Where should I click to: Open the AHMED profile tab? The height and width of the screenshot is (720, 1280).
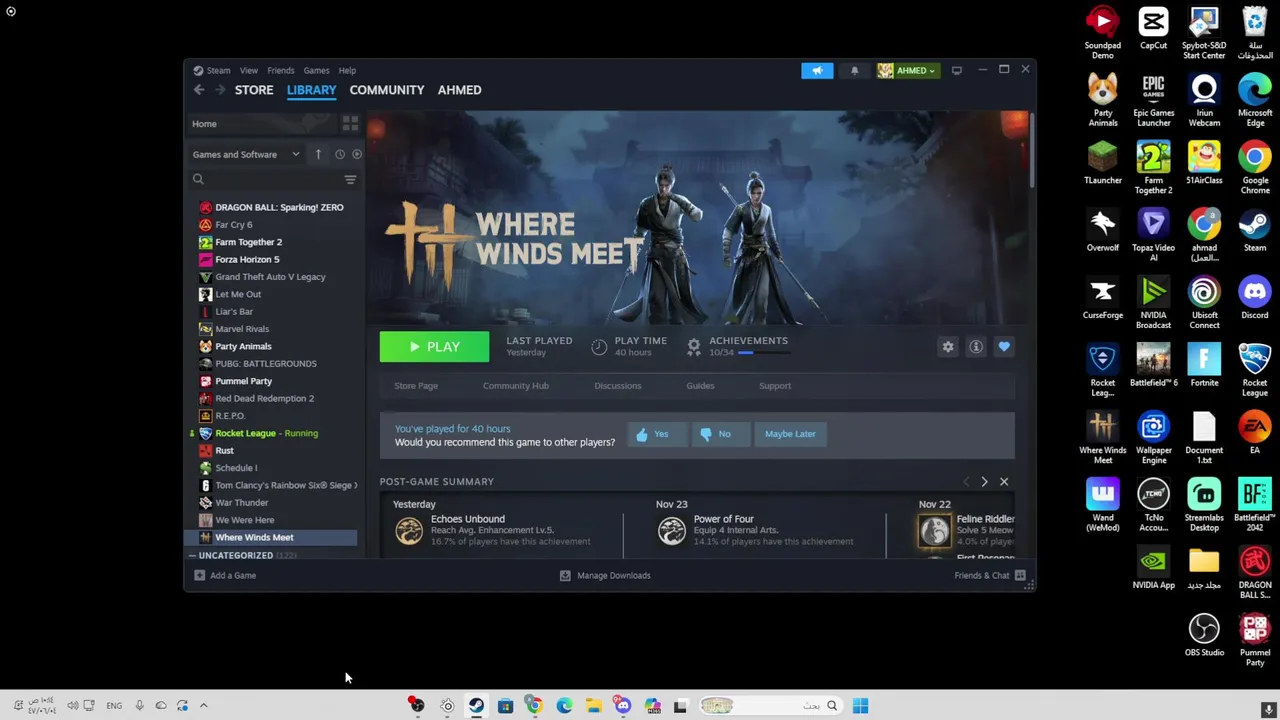(459, 90)
